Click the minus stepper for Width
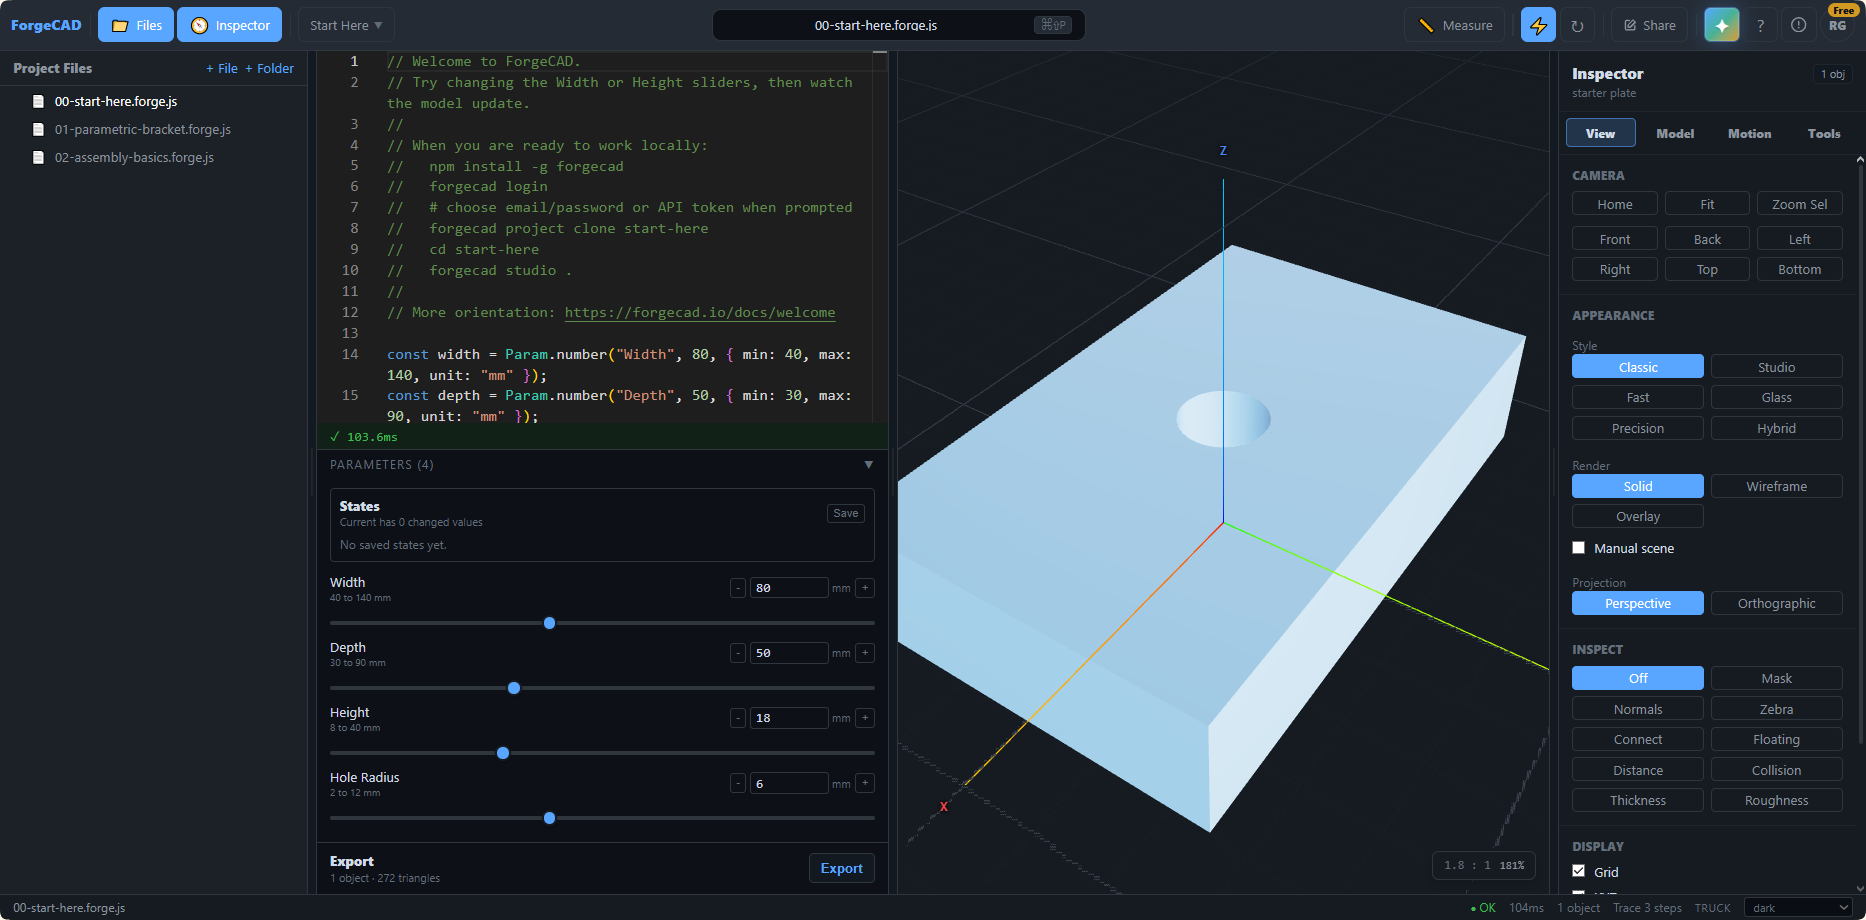Image resolution: width=1866 pixels, height=920 pixels. pos(738,588)
